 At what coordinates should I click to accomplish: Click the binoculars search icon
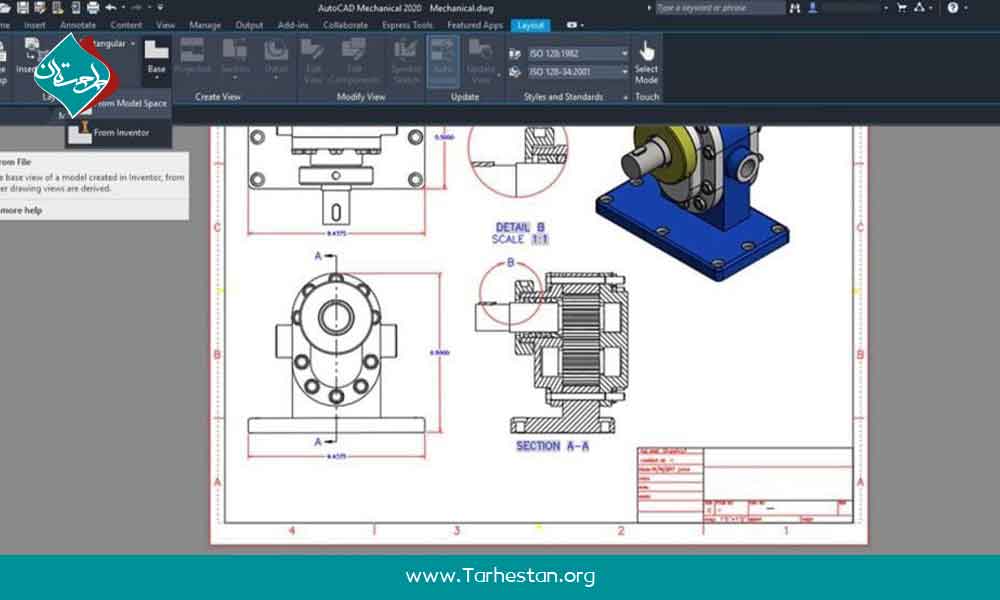[795, 8]
